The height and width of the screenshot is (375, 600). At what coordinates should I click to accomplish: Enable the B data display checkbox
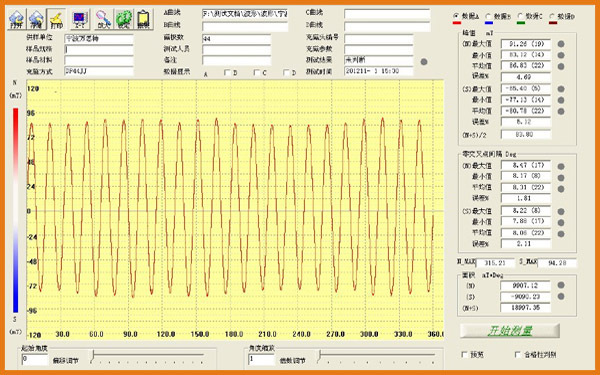227,72
